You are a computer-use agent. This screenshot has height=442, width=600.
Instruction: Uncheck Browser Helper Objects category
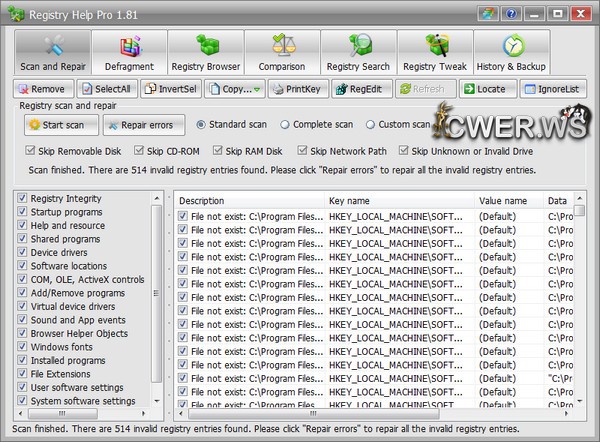[x=23, y=333]
